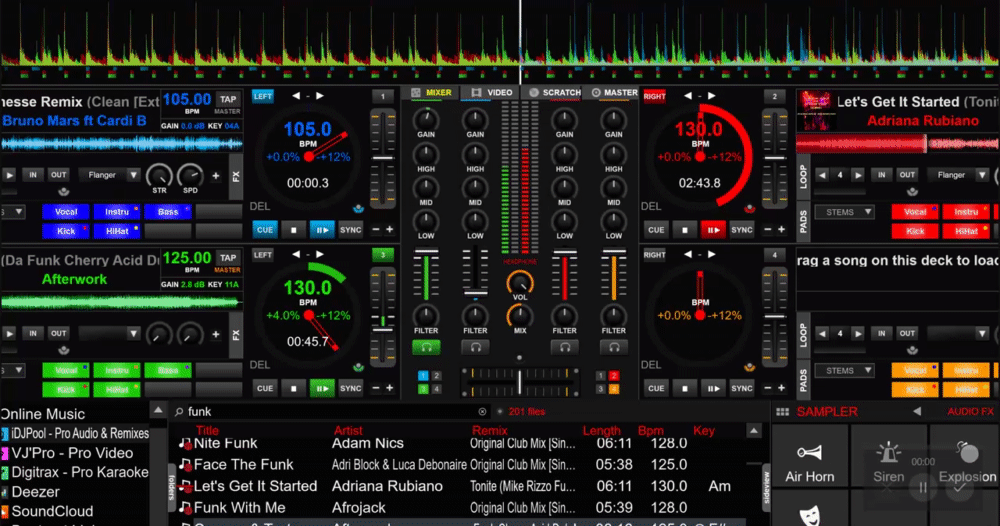Toggle play/pause on deck 1
Image resolution: width=1000 pixels, height=526 pixels.
[322, 230]
